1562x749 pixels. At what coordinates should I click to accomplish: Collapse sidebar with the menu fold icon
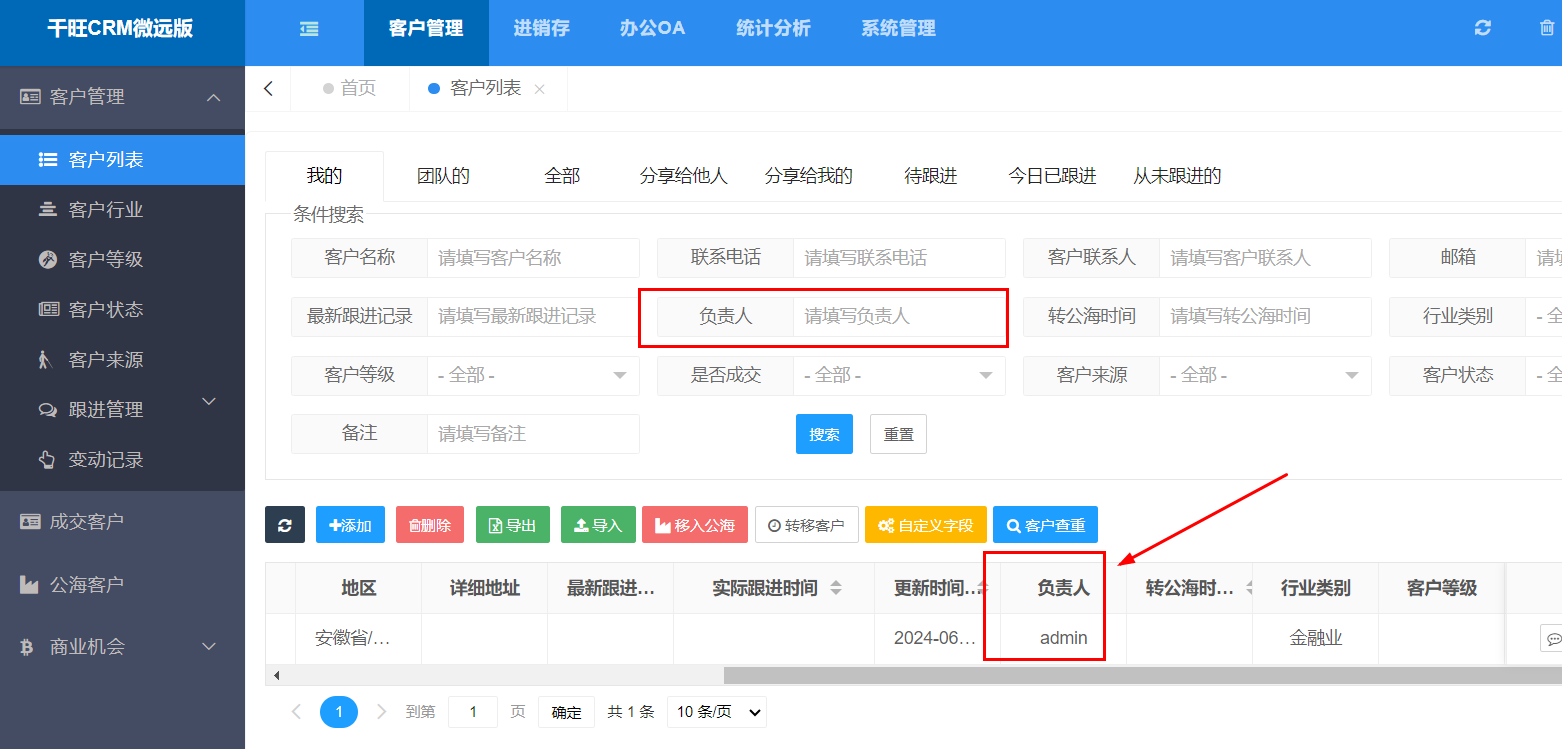(x=309, y=29)
